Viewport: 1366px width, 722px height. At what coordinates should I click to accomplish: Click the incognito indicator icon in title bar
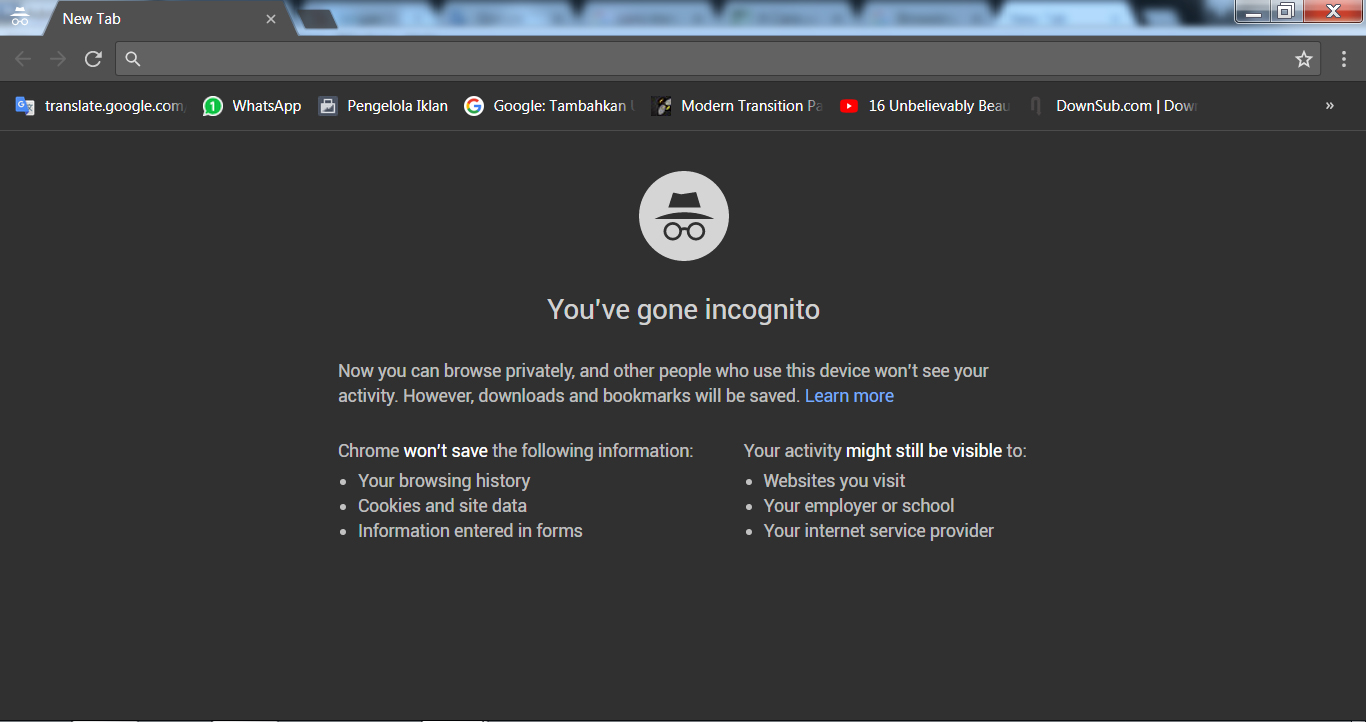(x=19, y=17)
